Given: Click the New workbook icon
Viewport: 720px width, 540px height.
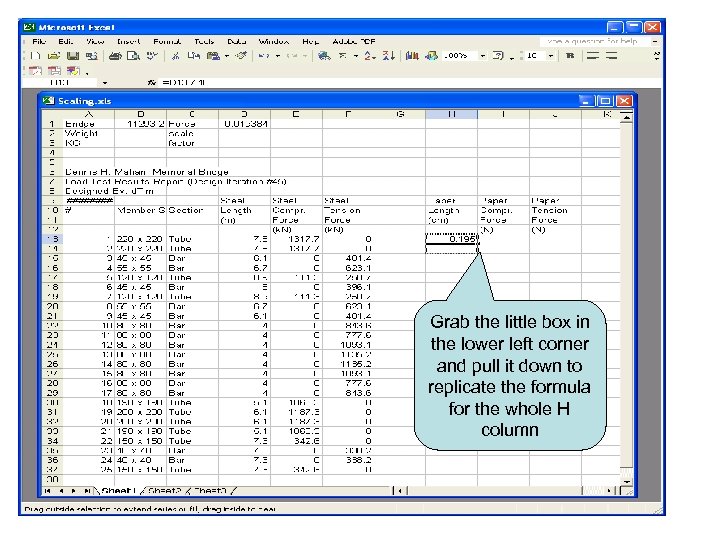Looking at the screenshot, I should (36, 56).
